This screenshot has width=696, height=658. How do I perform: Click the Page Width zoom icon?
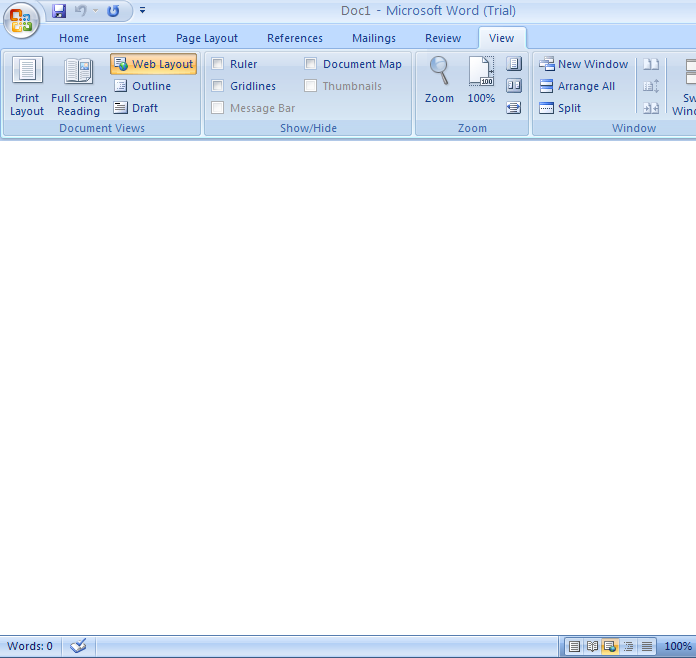tap(514, 108)
